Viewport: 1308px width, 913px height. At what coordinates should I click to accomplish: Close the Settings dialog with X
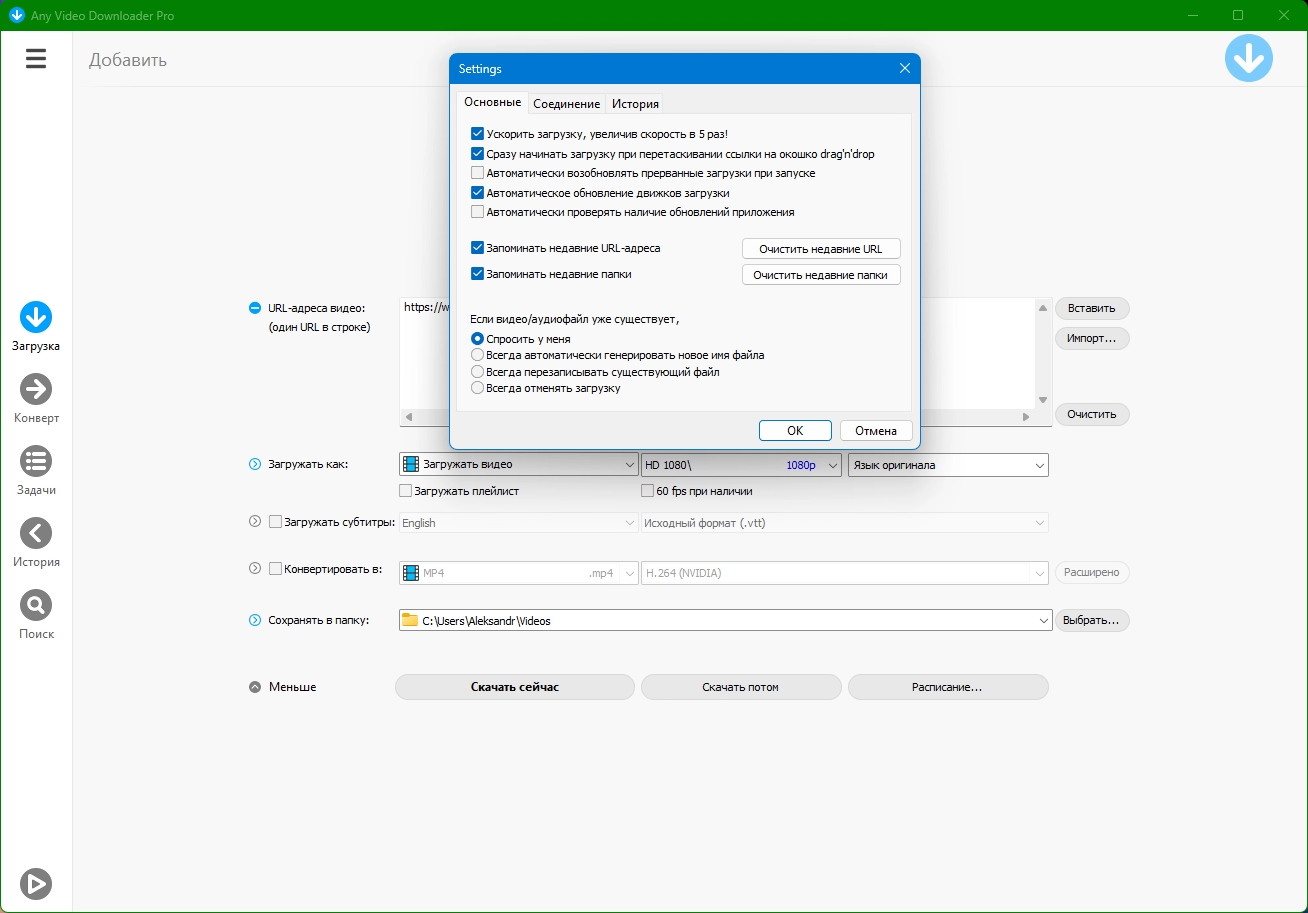point(904,69)
